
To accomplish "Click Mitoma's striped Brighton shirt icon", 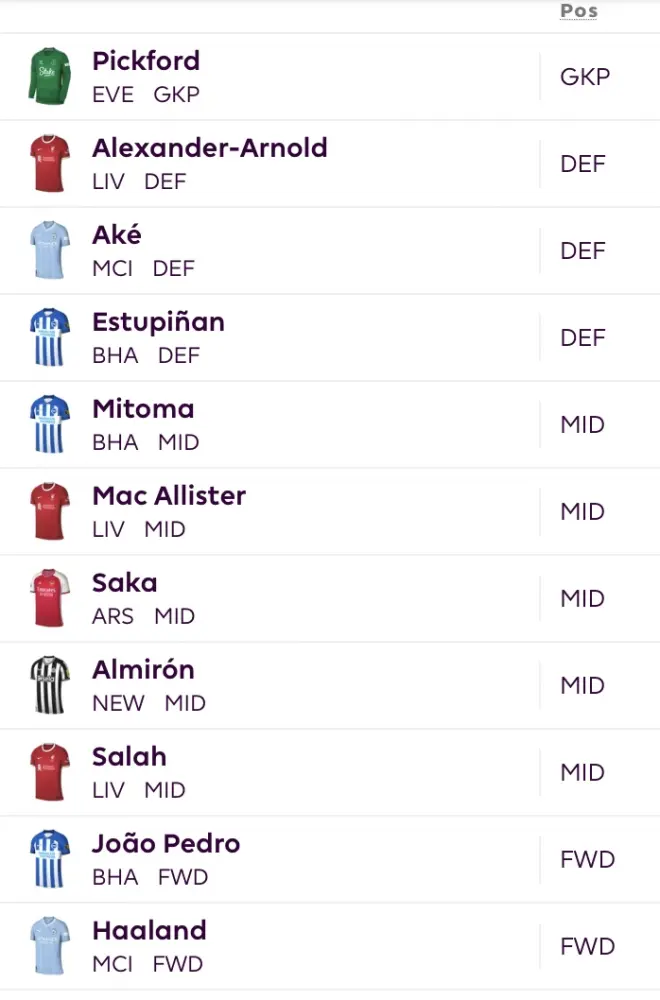I will pos(49,425).
